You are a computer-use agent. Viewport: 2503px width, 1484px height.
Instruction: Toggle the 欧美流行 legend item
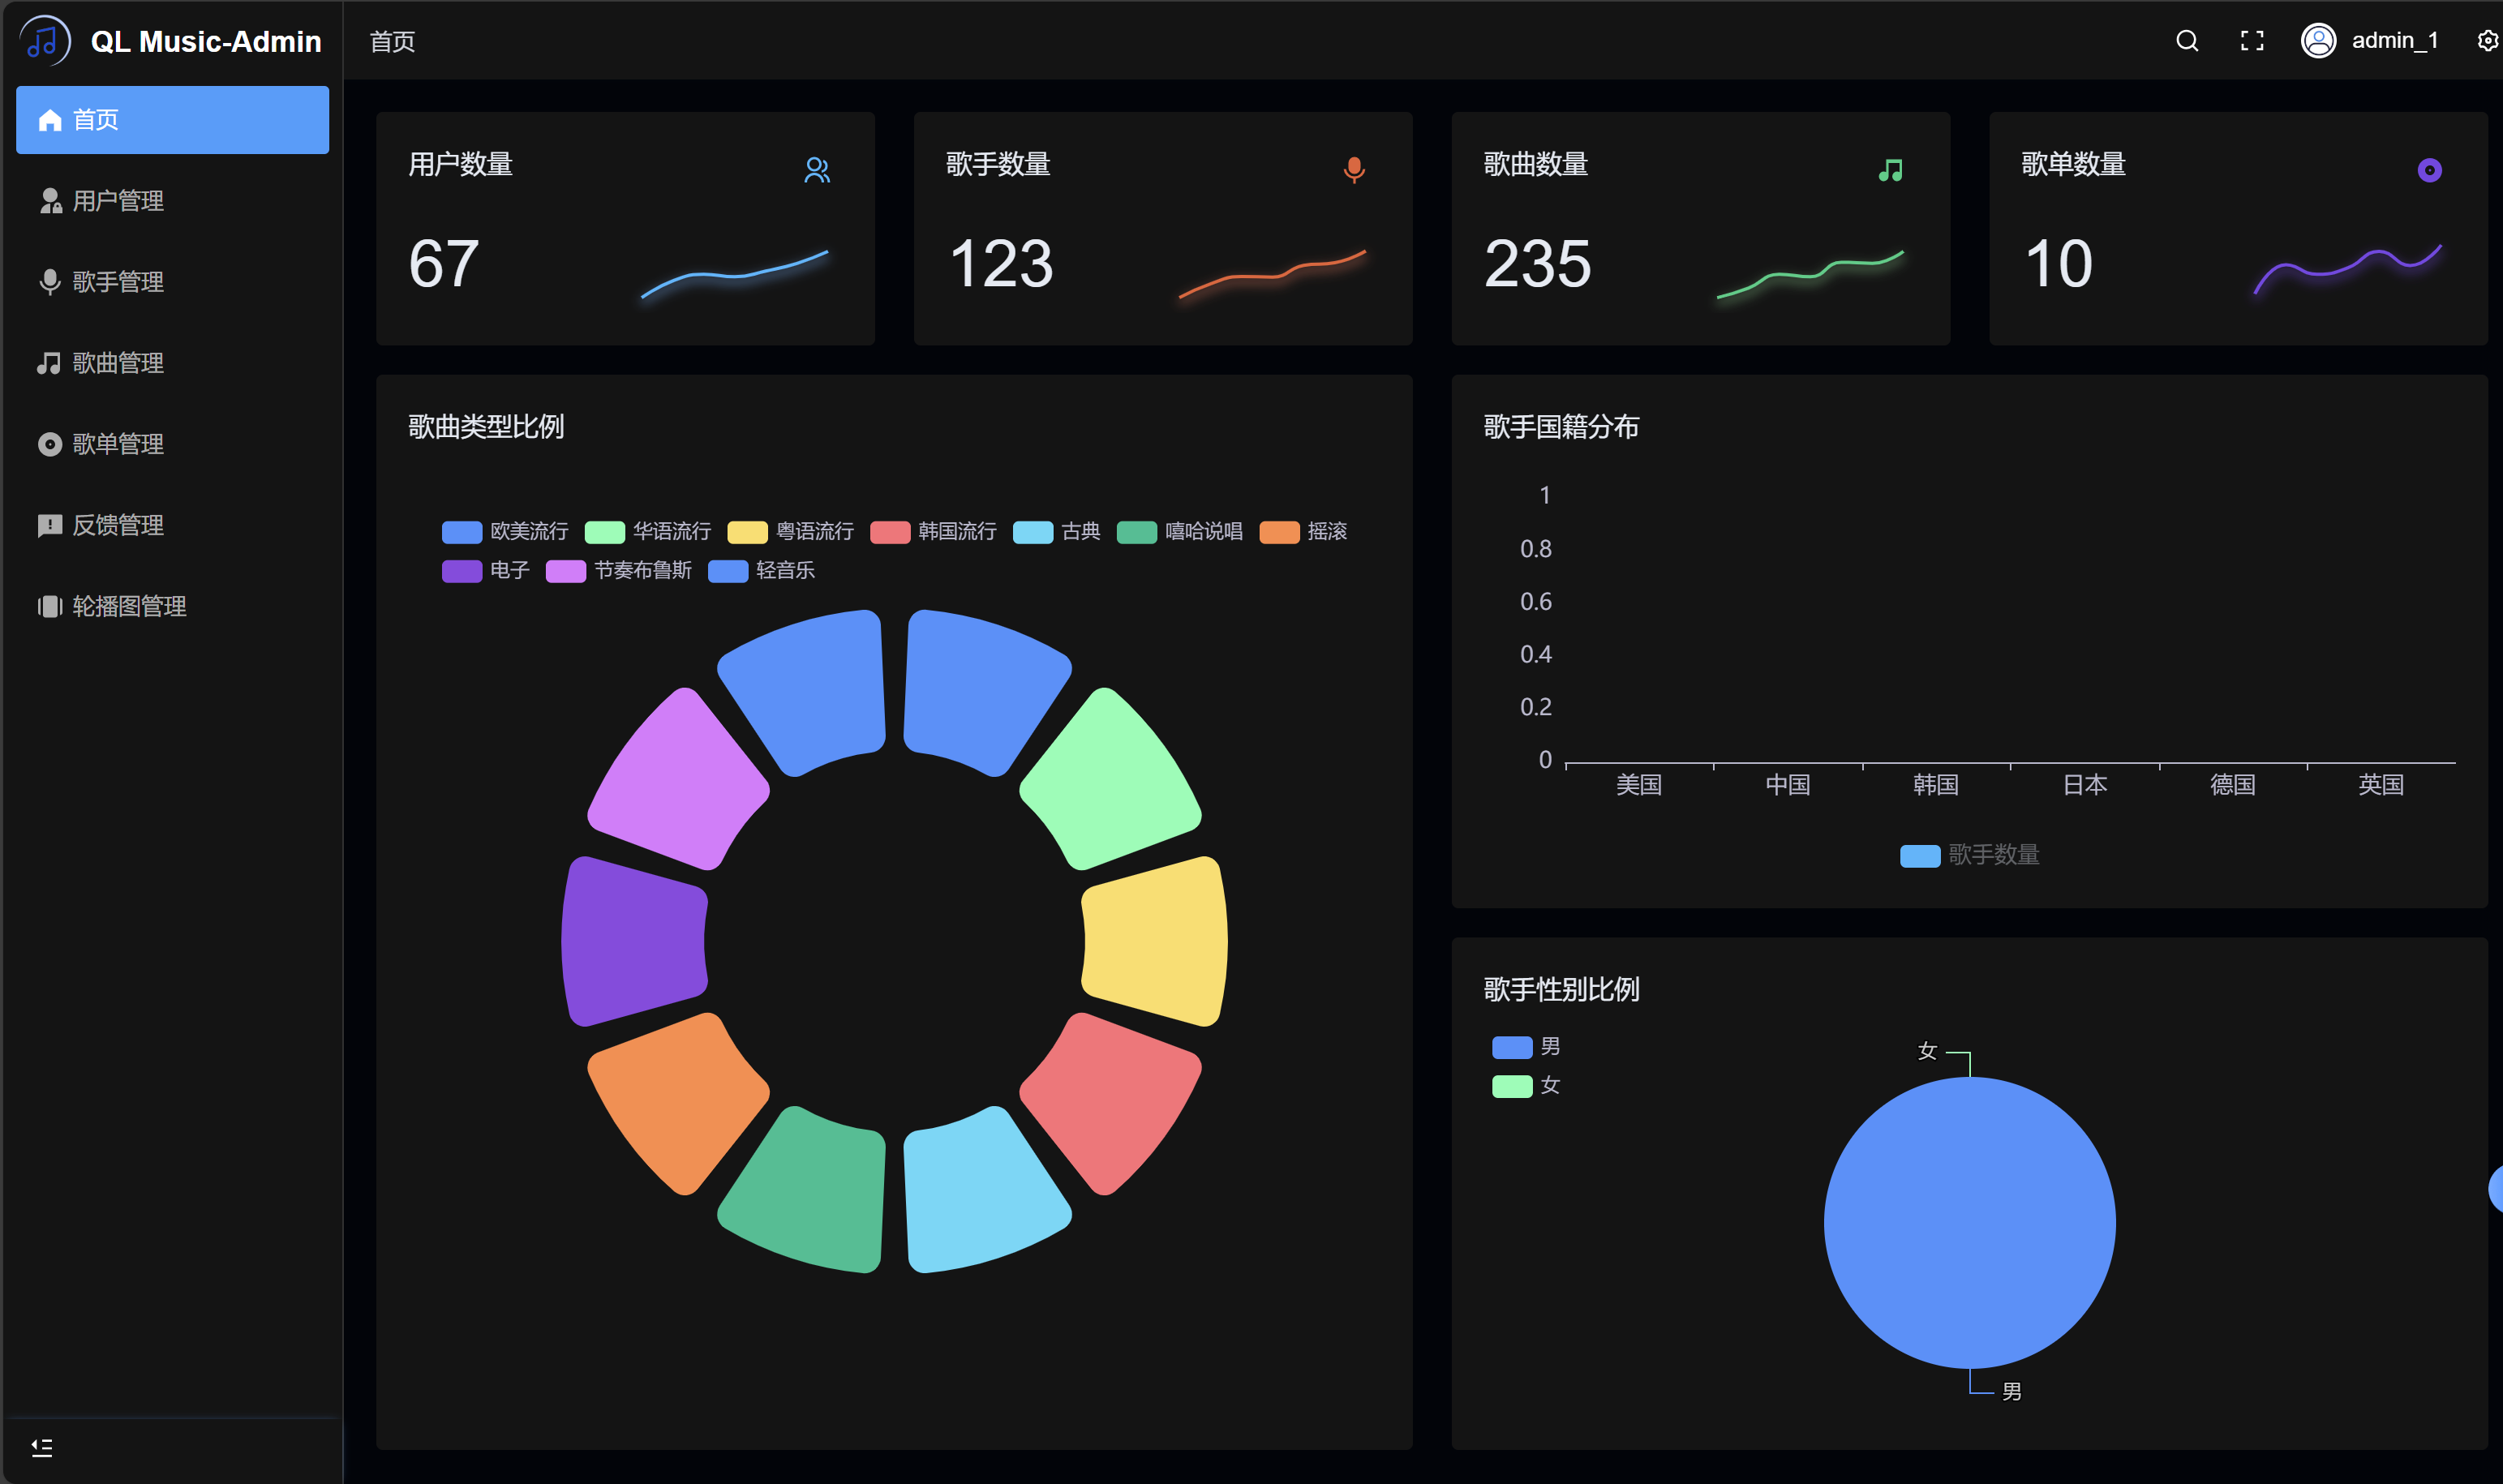505,531
